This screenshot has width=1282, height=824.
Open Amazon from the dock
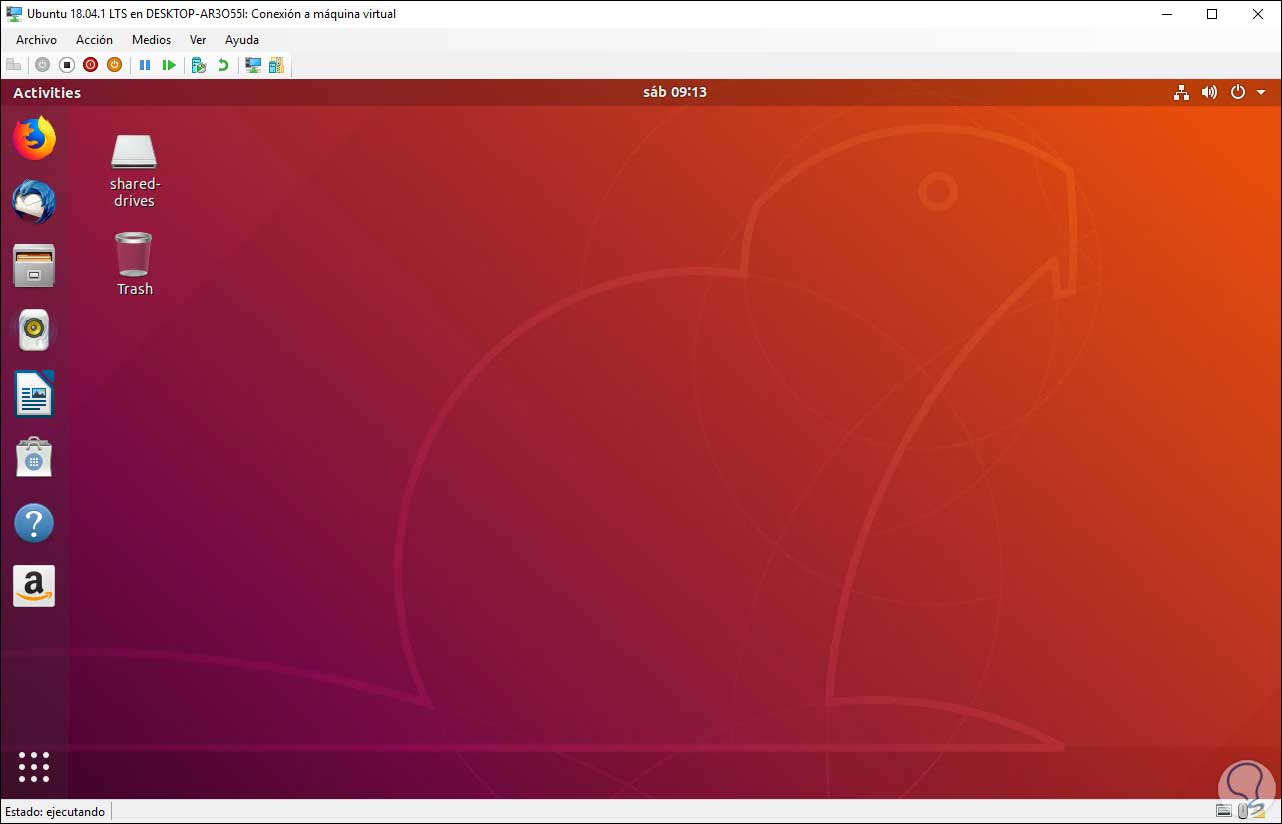point(34,586)
